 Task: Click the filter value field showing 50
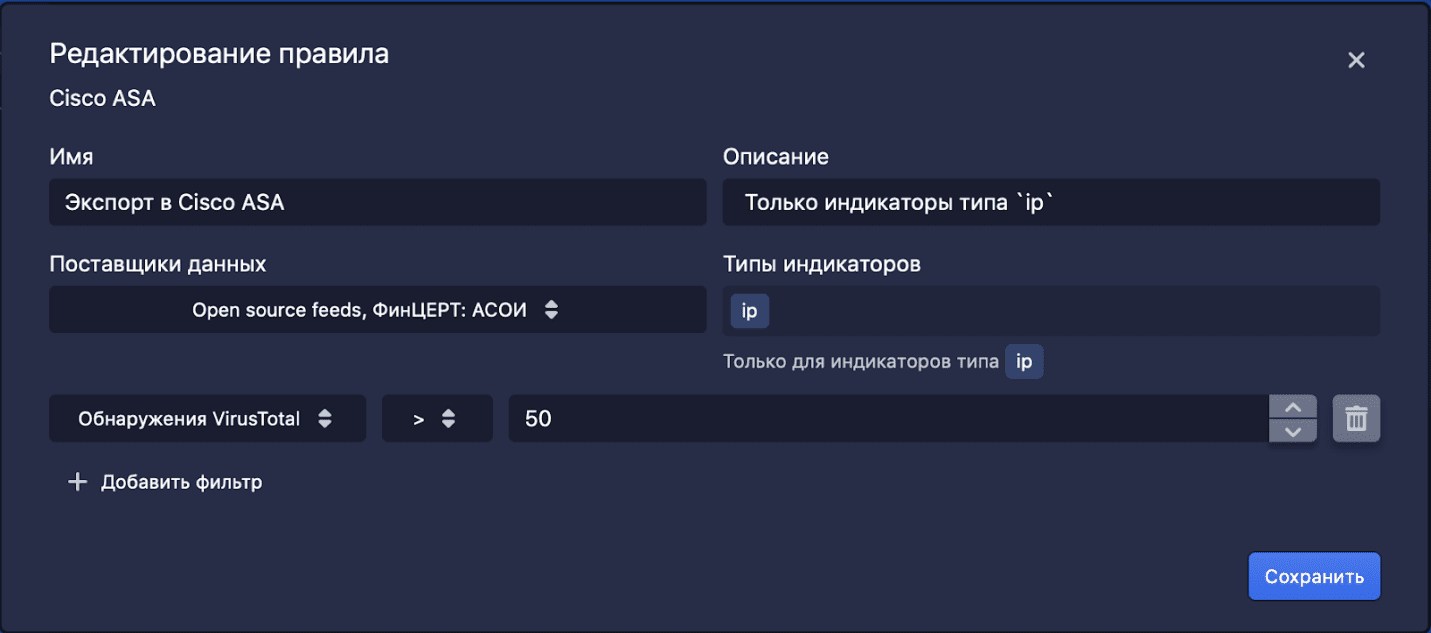tap(887, 419)
